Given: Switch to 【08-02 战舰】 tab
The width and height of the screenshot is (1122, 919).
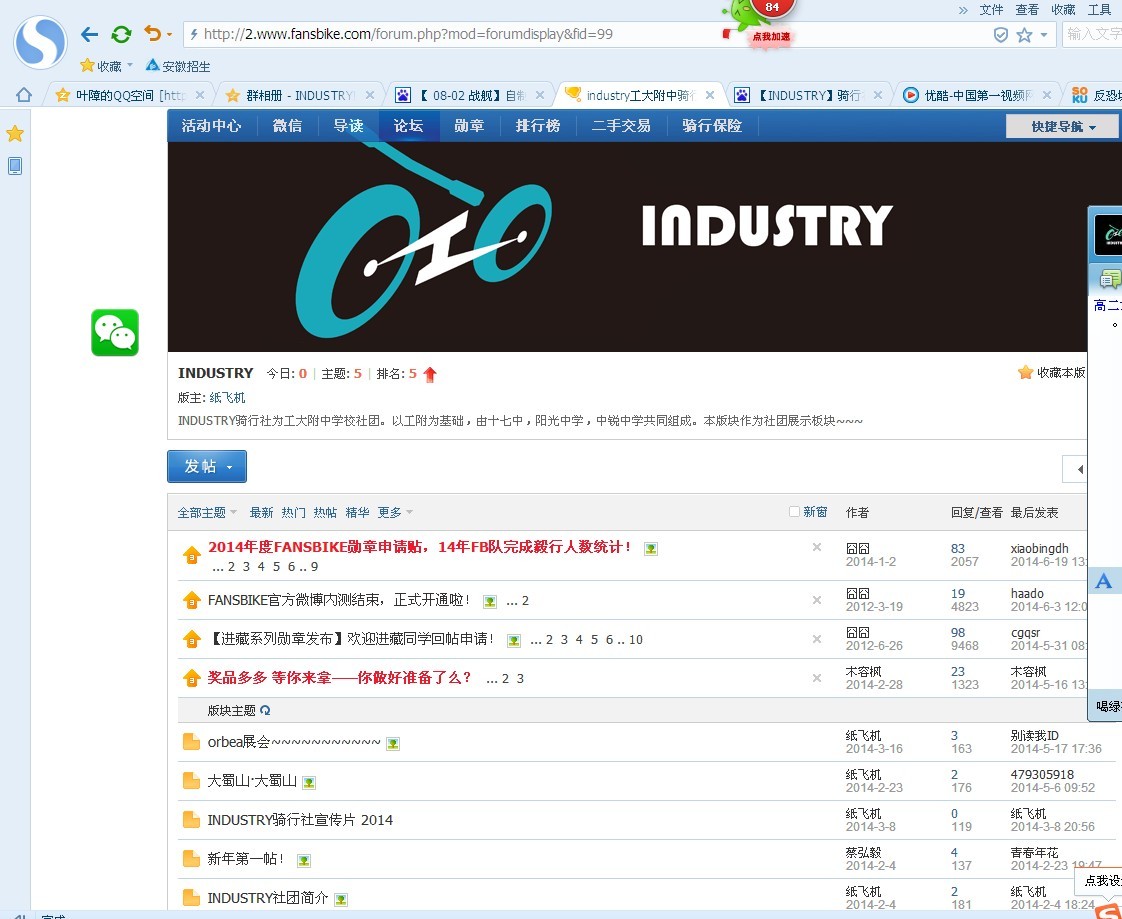Looking at the screenshot, I should [469, 95].
